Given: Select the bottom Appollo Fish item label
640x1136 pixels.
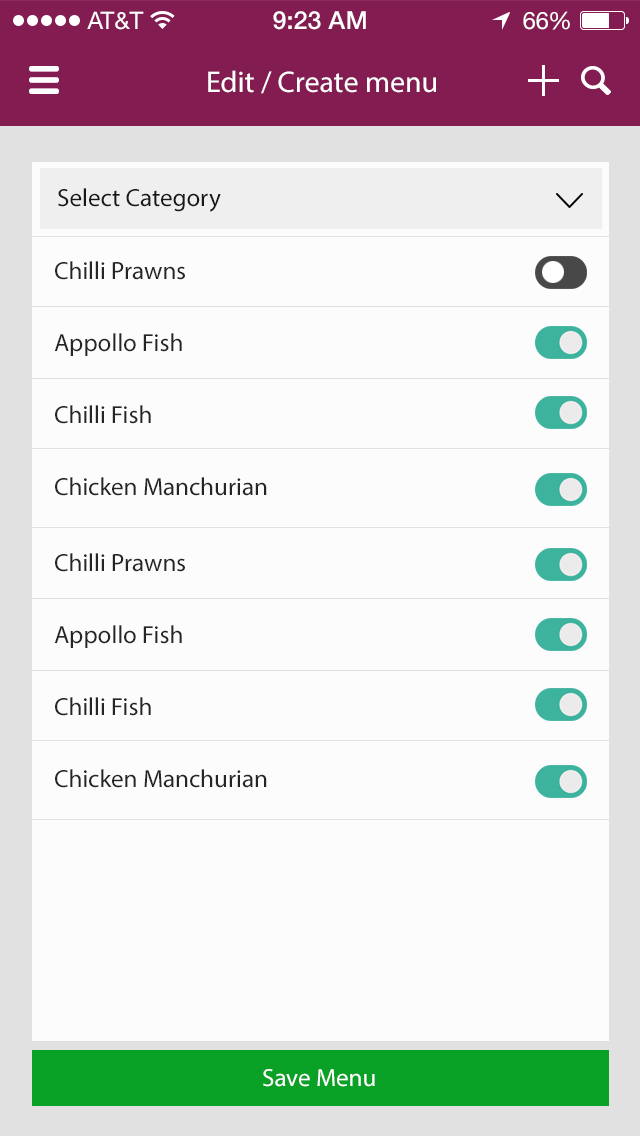Looking at the screenshot, I should [x=119, y=635].
